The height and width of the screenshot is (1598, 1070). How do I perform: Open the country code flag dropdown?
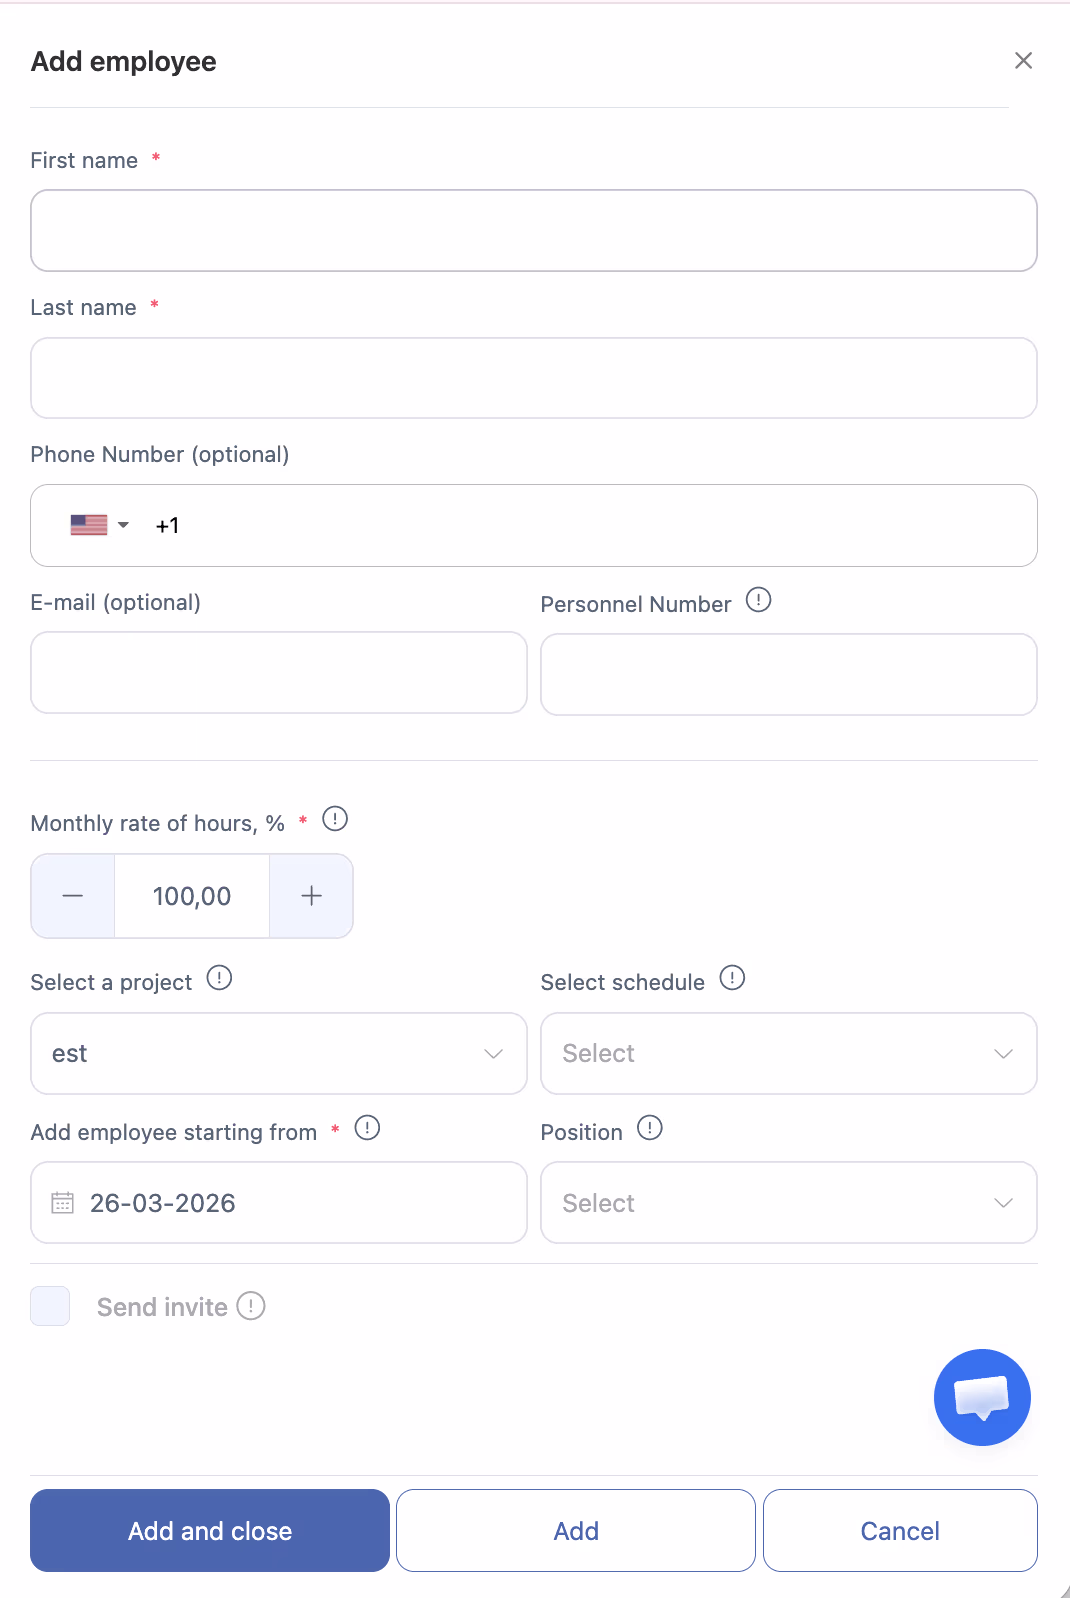click(x=100, y=525)
